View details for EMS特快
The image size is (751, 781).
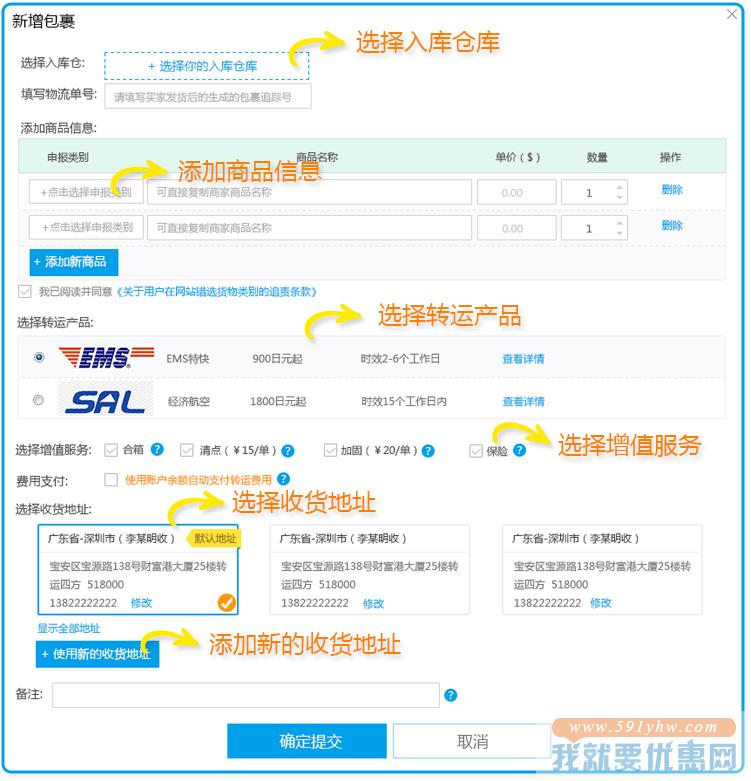523,359
